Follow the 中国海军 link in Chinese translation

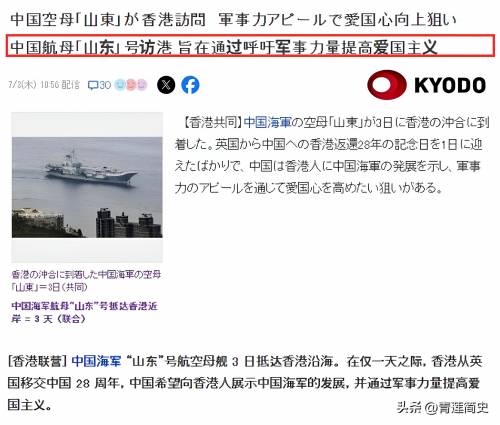[96, 361]
